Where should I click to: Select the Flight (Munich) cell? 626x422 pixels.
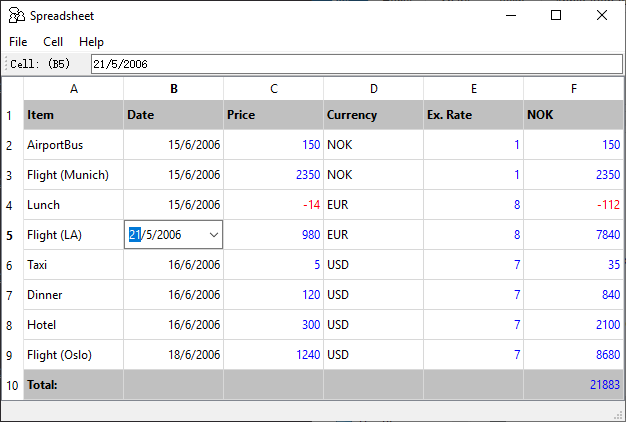point(73,175)
